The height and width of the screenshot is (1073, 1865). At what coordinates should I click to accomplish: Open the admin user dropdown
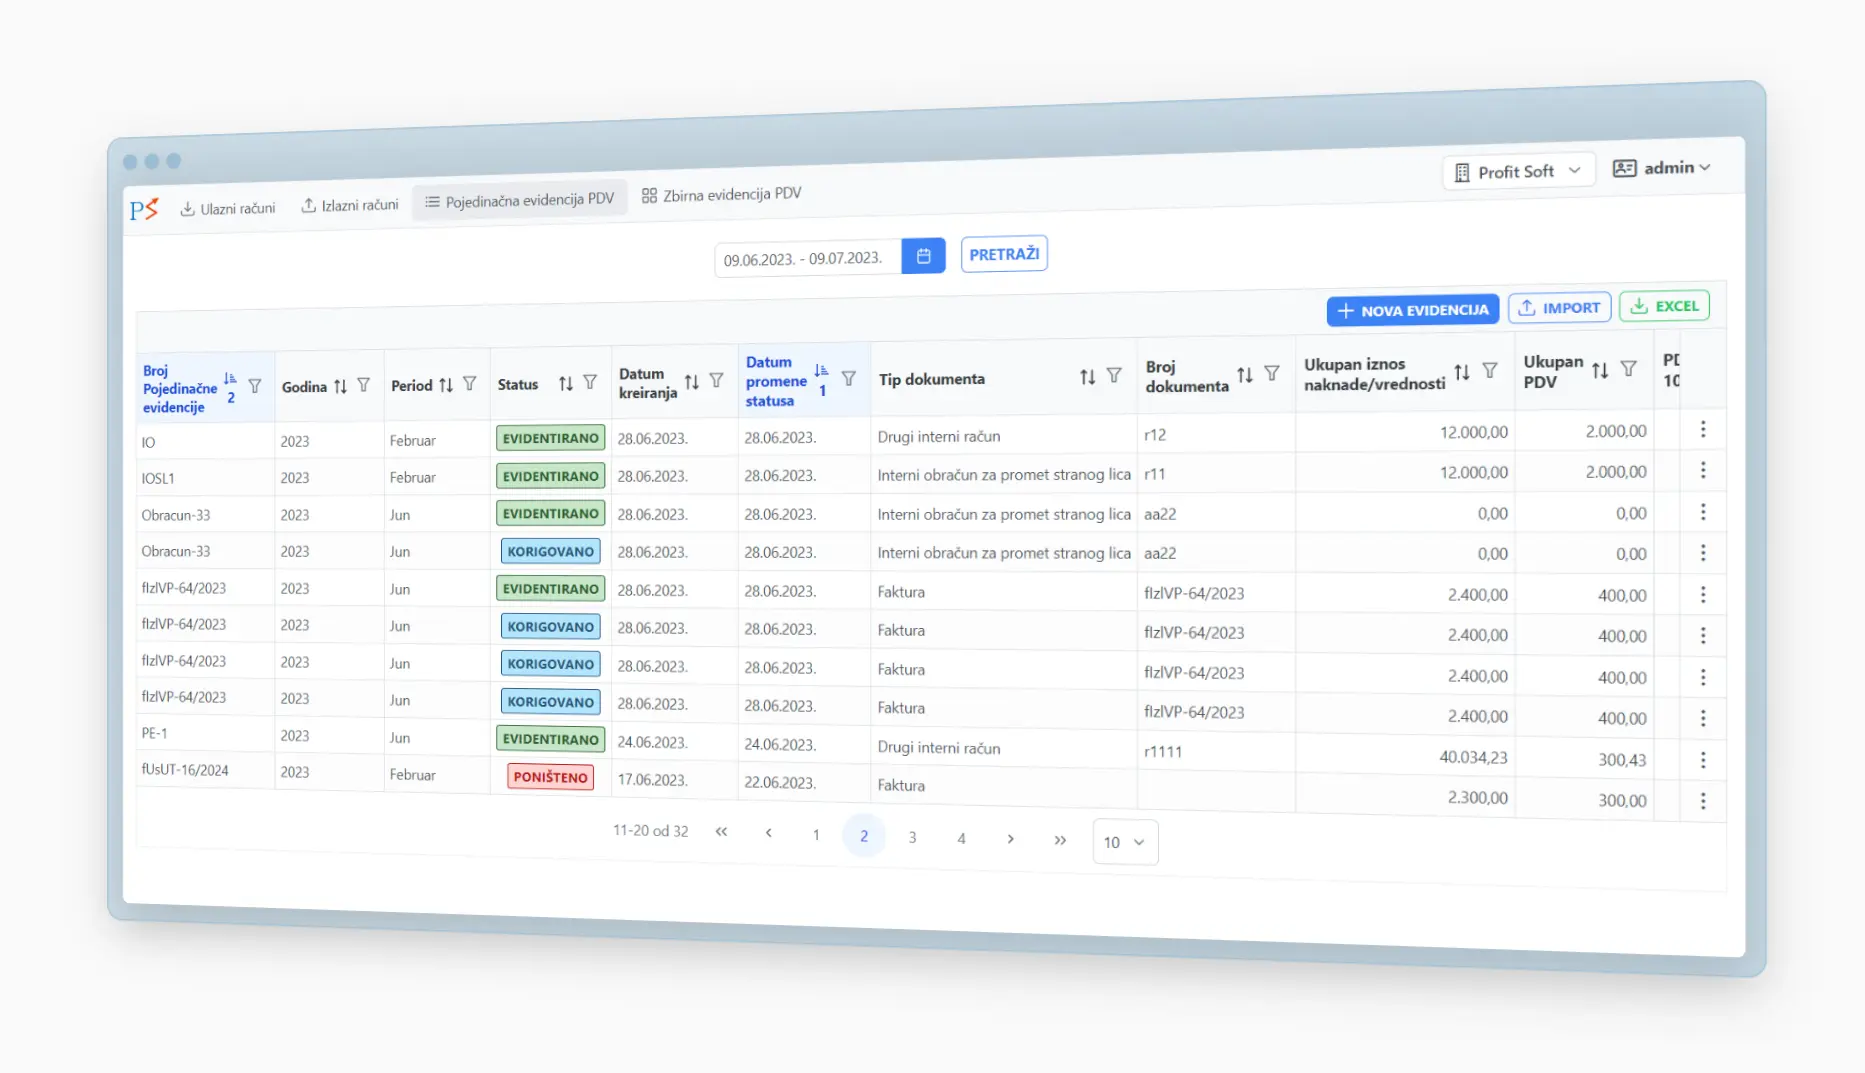tap(1662, 168)
